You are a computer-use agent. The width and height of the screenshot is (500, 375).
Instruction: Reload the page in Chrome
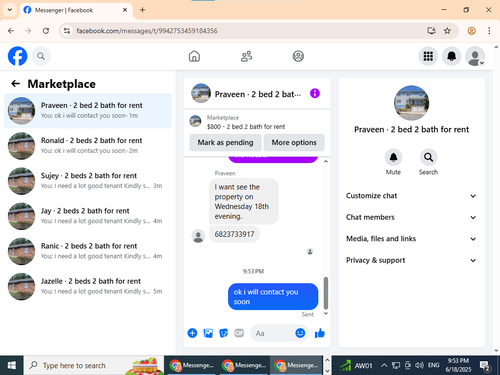coord(46,31)
